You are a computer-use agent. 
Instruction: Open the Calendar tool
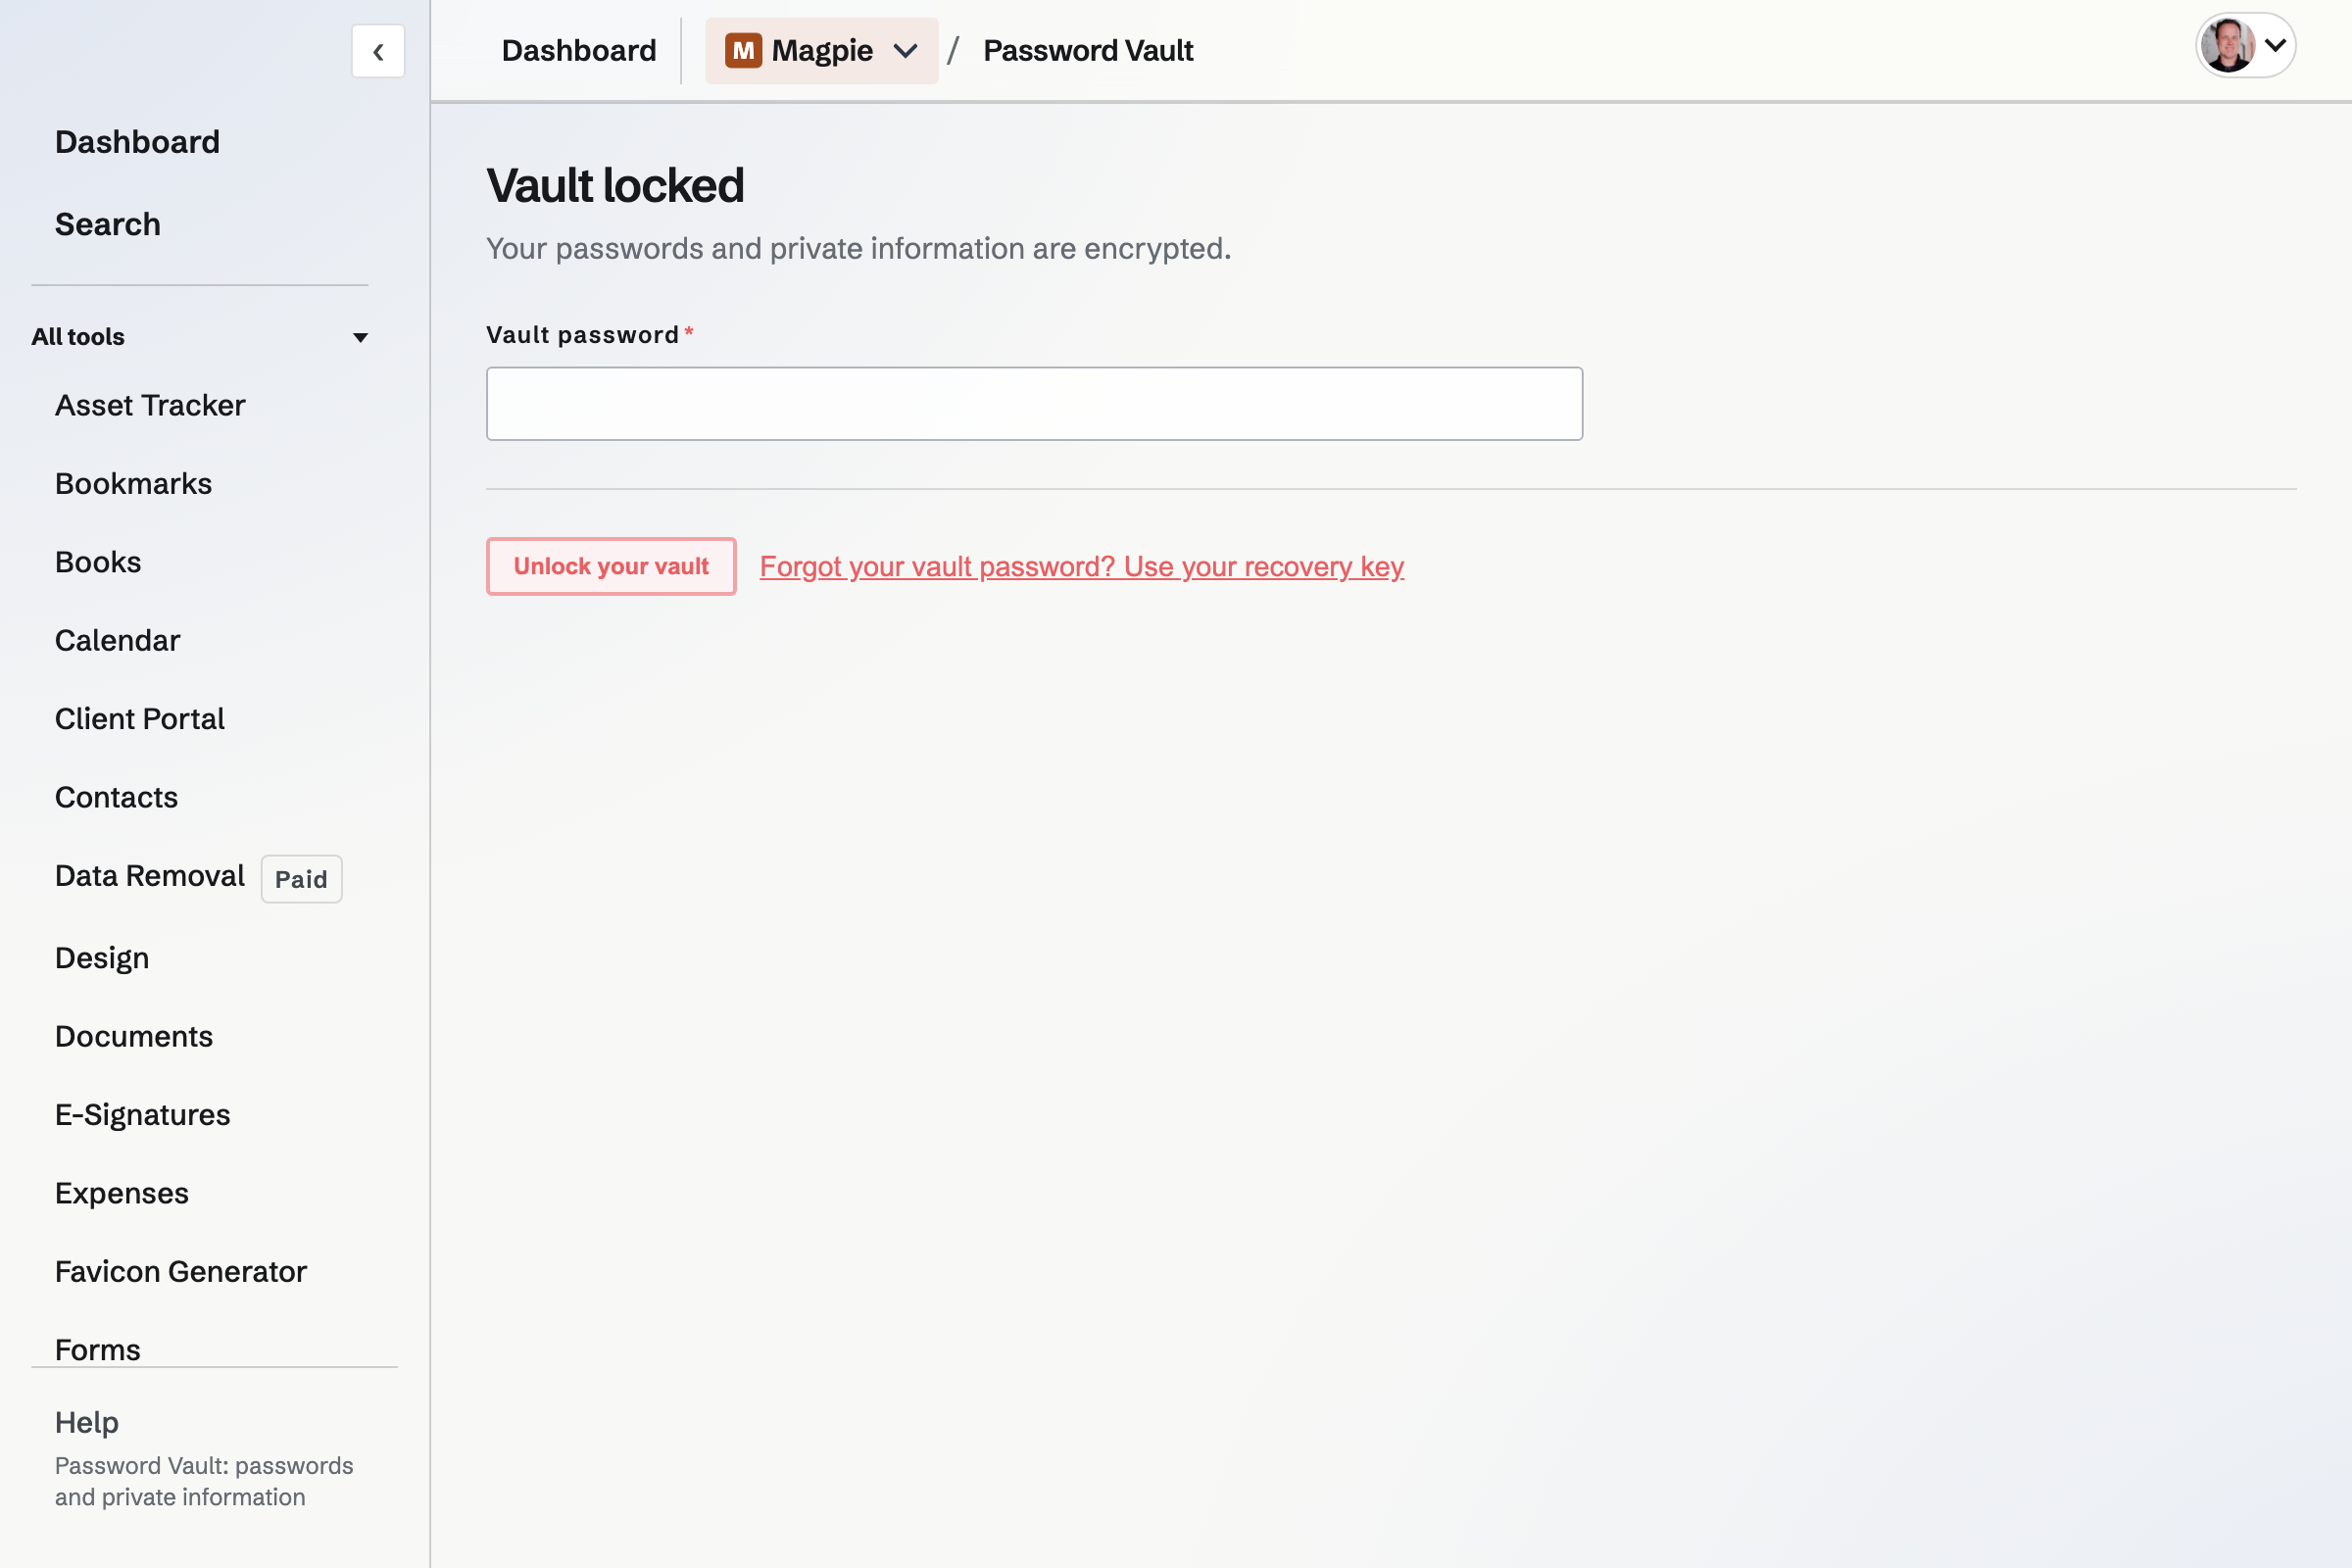[117, 640]
